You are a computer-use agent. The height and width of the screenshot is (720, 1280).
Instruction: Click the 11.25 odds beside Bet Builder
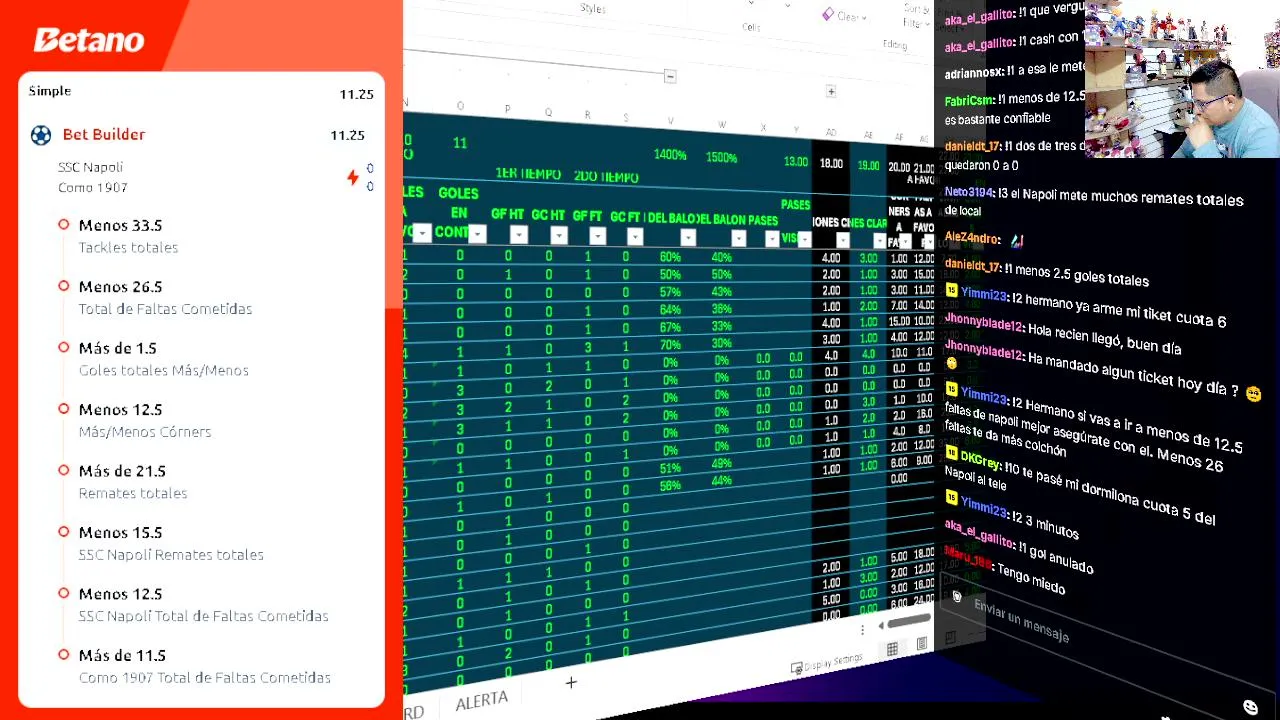pyautogui.click(x=347, y=135)
